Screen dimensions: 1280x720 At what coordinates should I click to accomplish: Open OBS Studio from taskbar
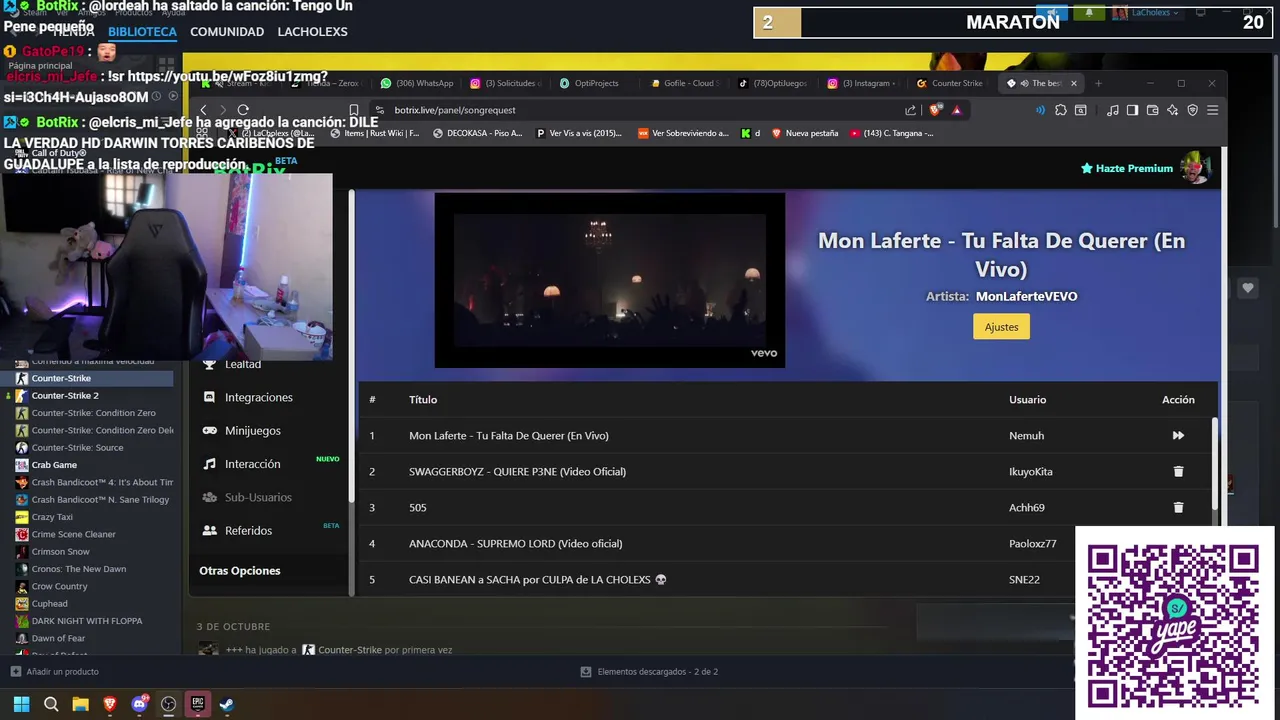pos(168,704)
